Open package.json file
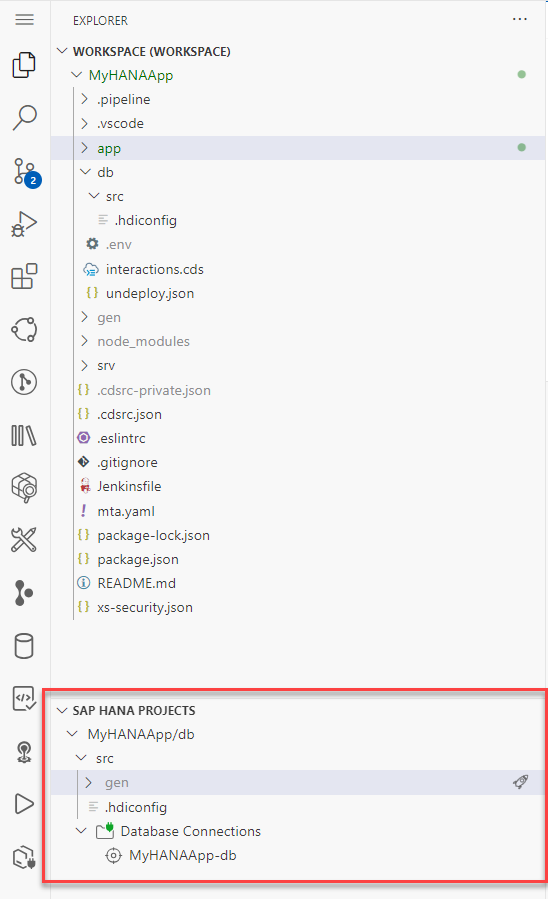 (138, 559)
